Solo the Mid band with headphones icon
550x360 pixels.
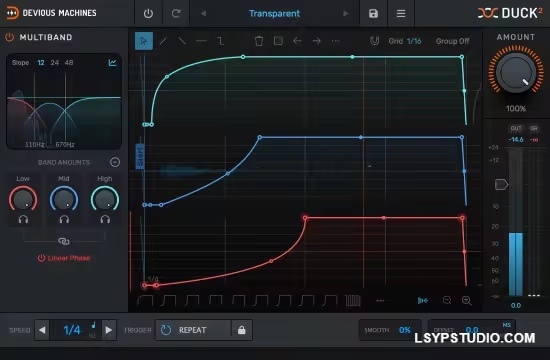pos(64,220)
